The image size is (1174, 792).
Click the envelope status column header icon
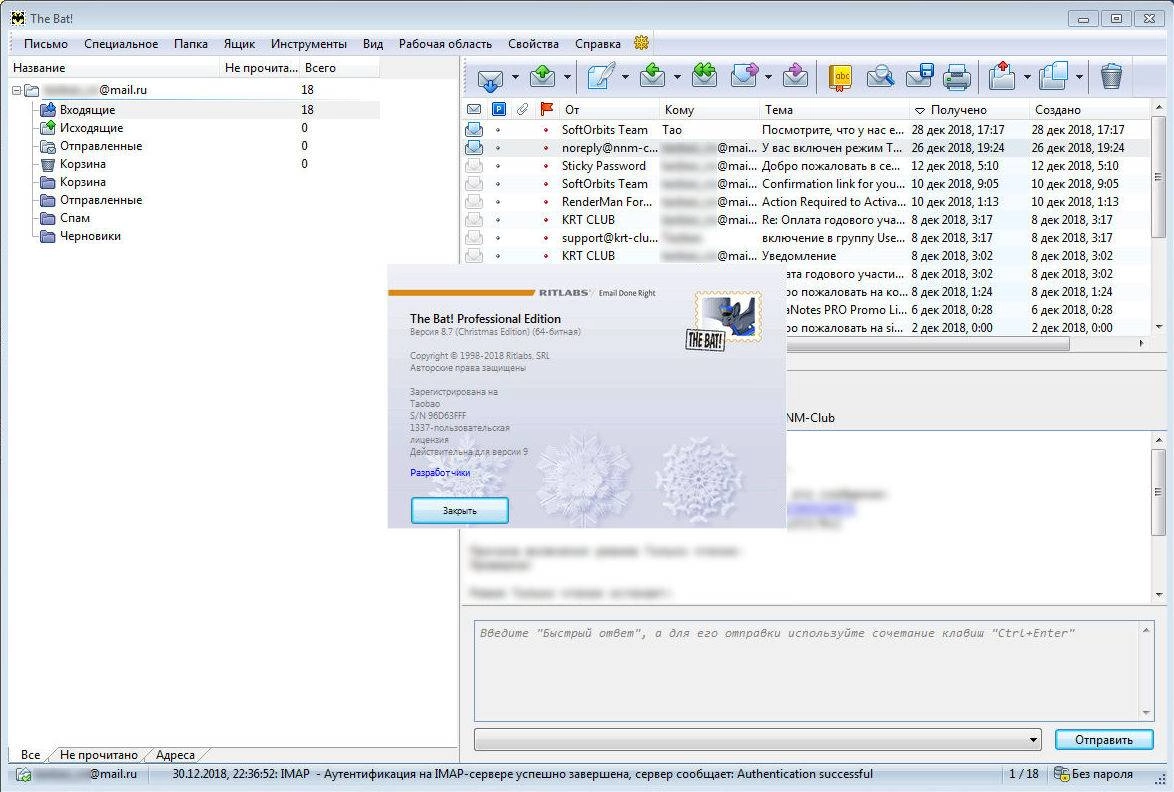tap(474, 109)
